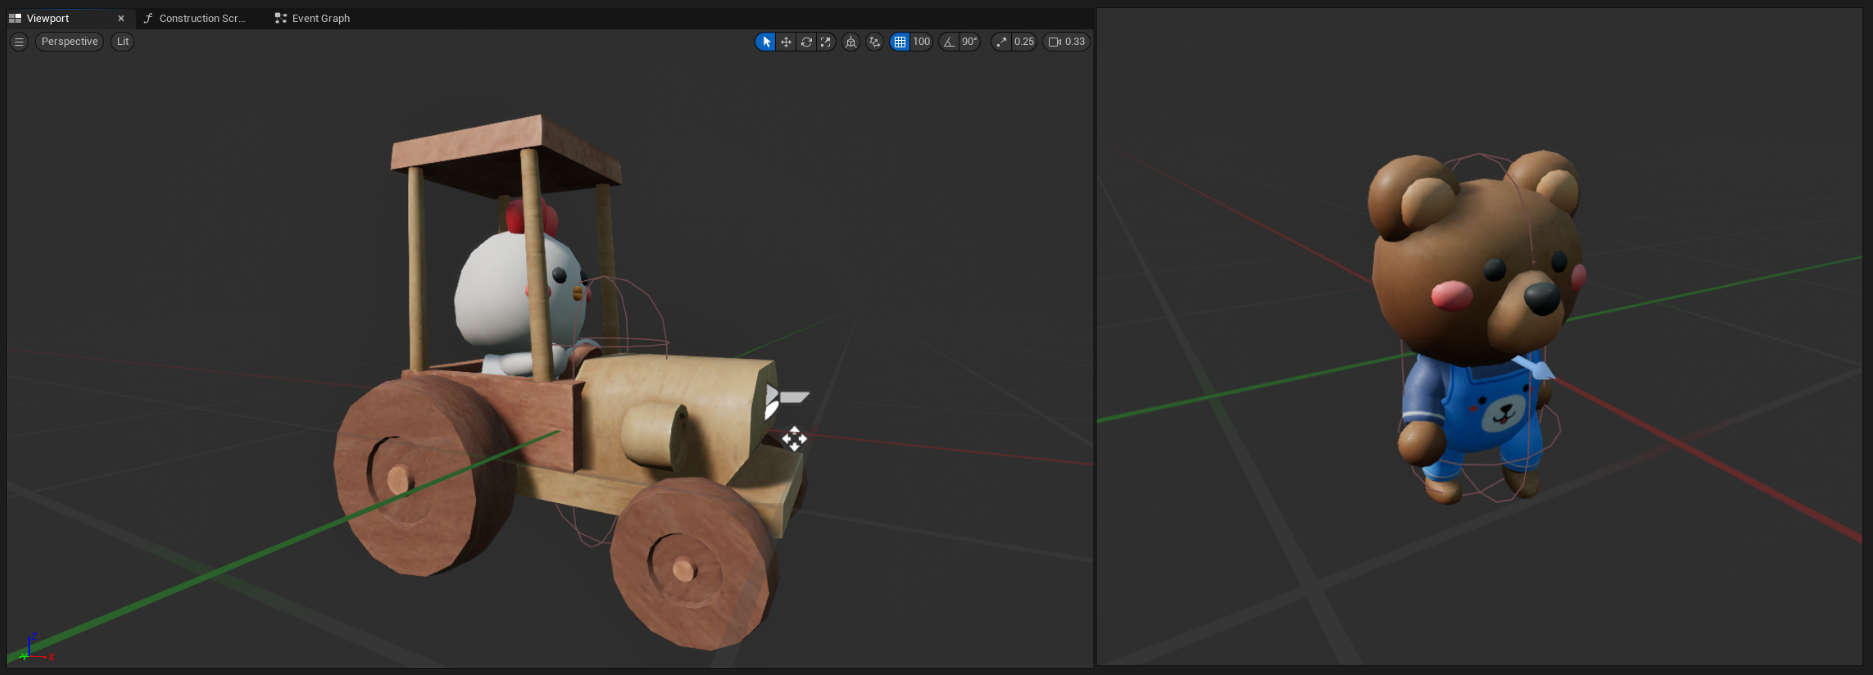Viewport: 1873px width, 675px height.
Task: Switch to the Construction Script tab
Action: click(x=195, y=18)
